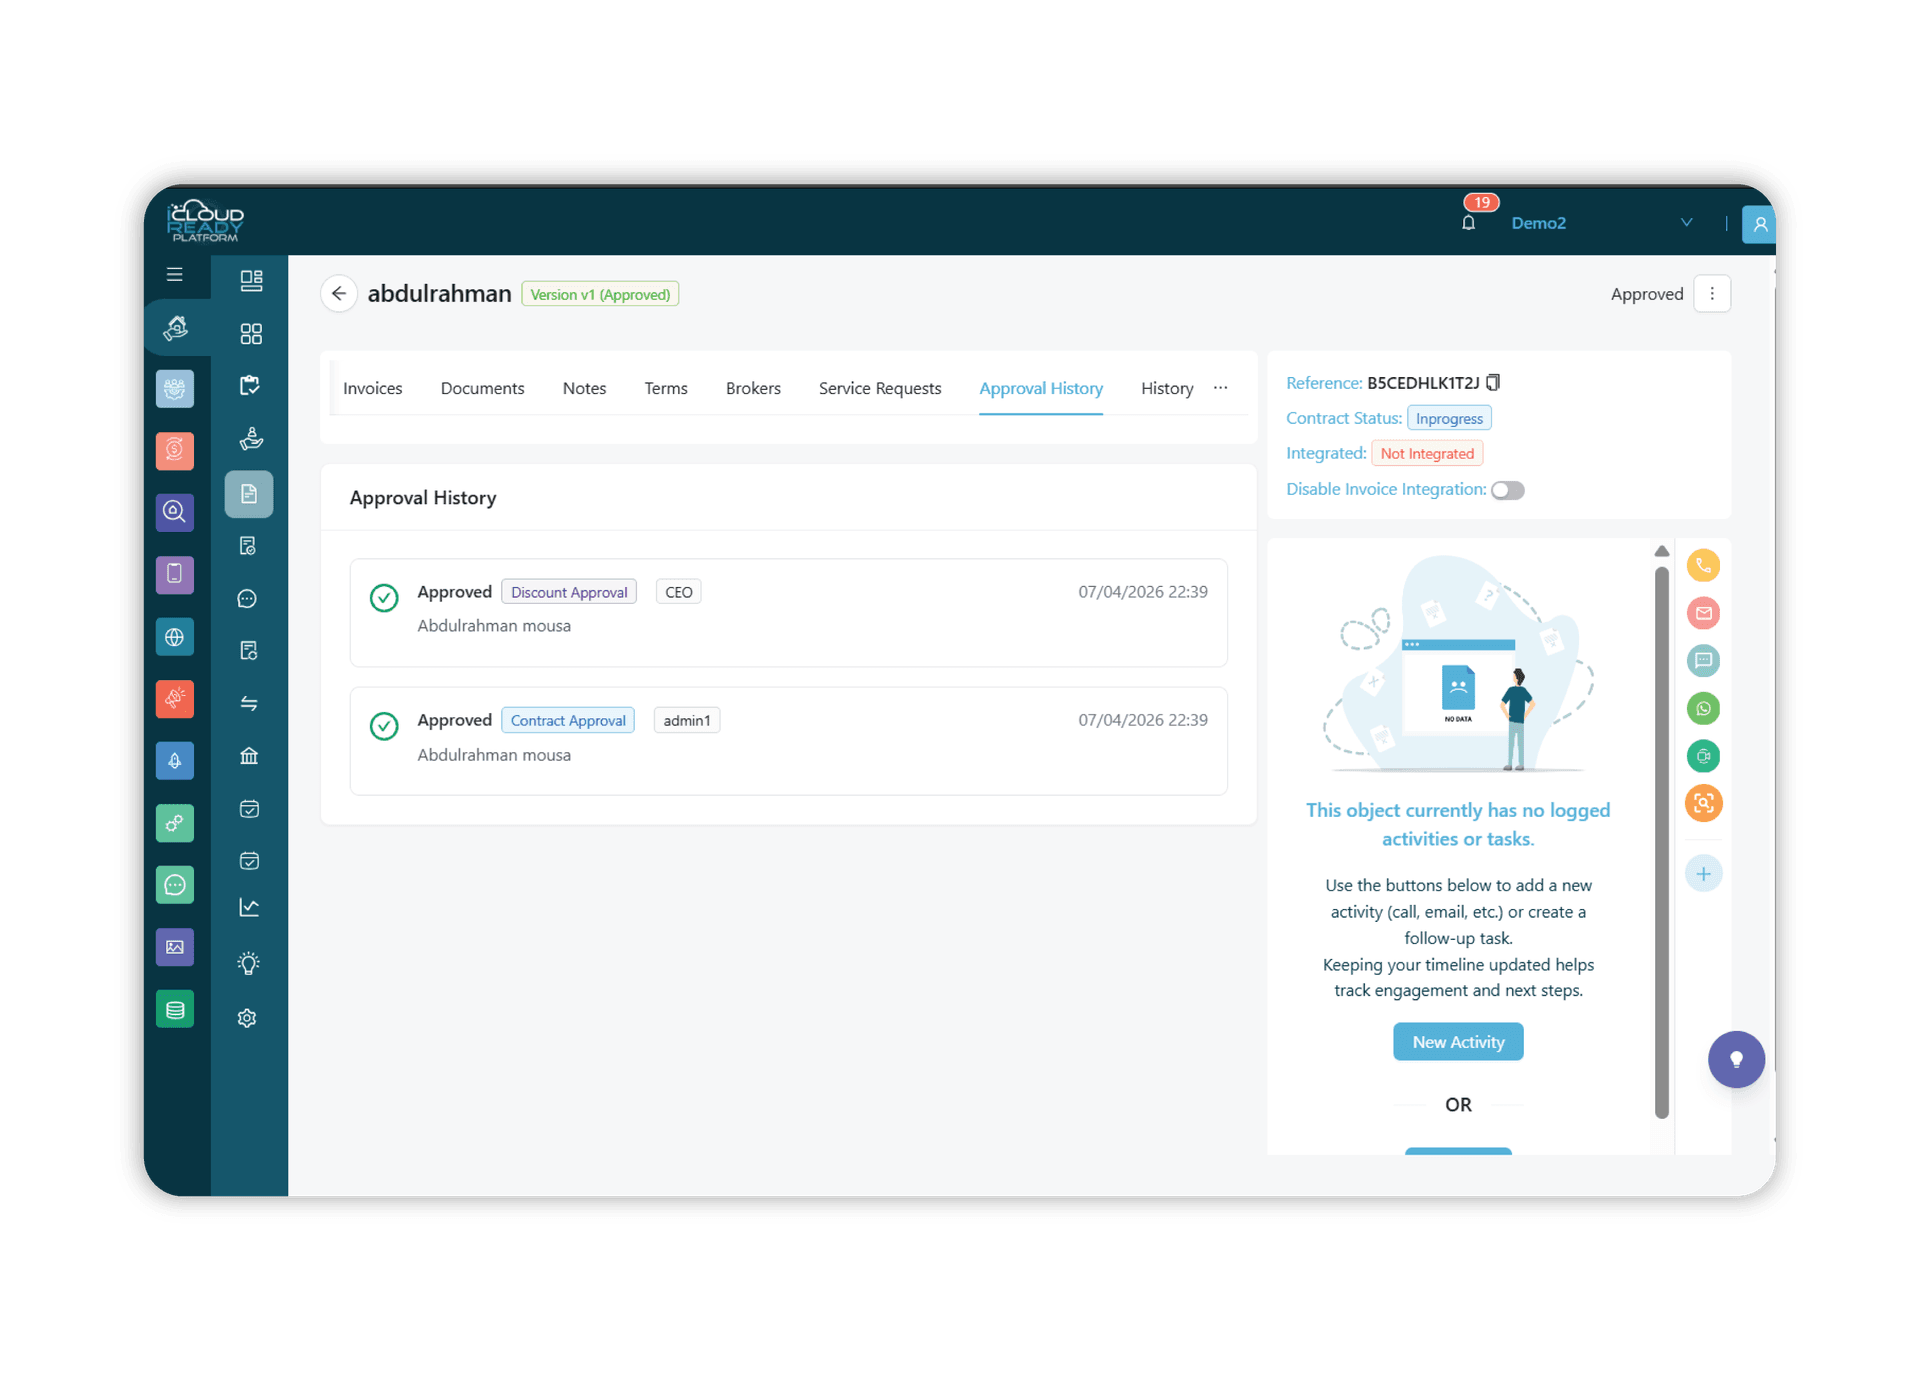The width and height of the screenshot is (1920, 1381).
Task: Open the approved document icon below contracts
Action: (249, 546)
